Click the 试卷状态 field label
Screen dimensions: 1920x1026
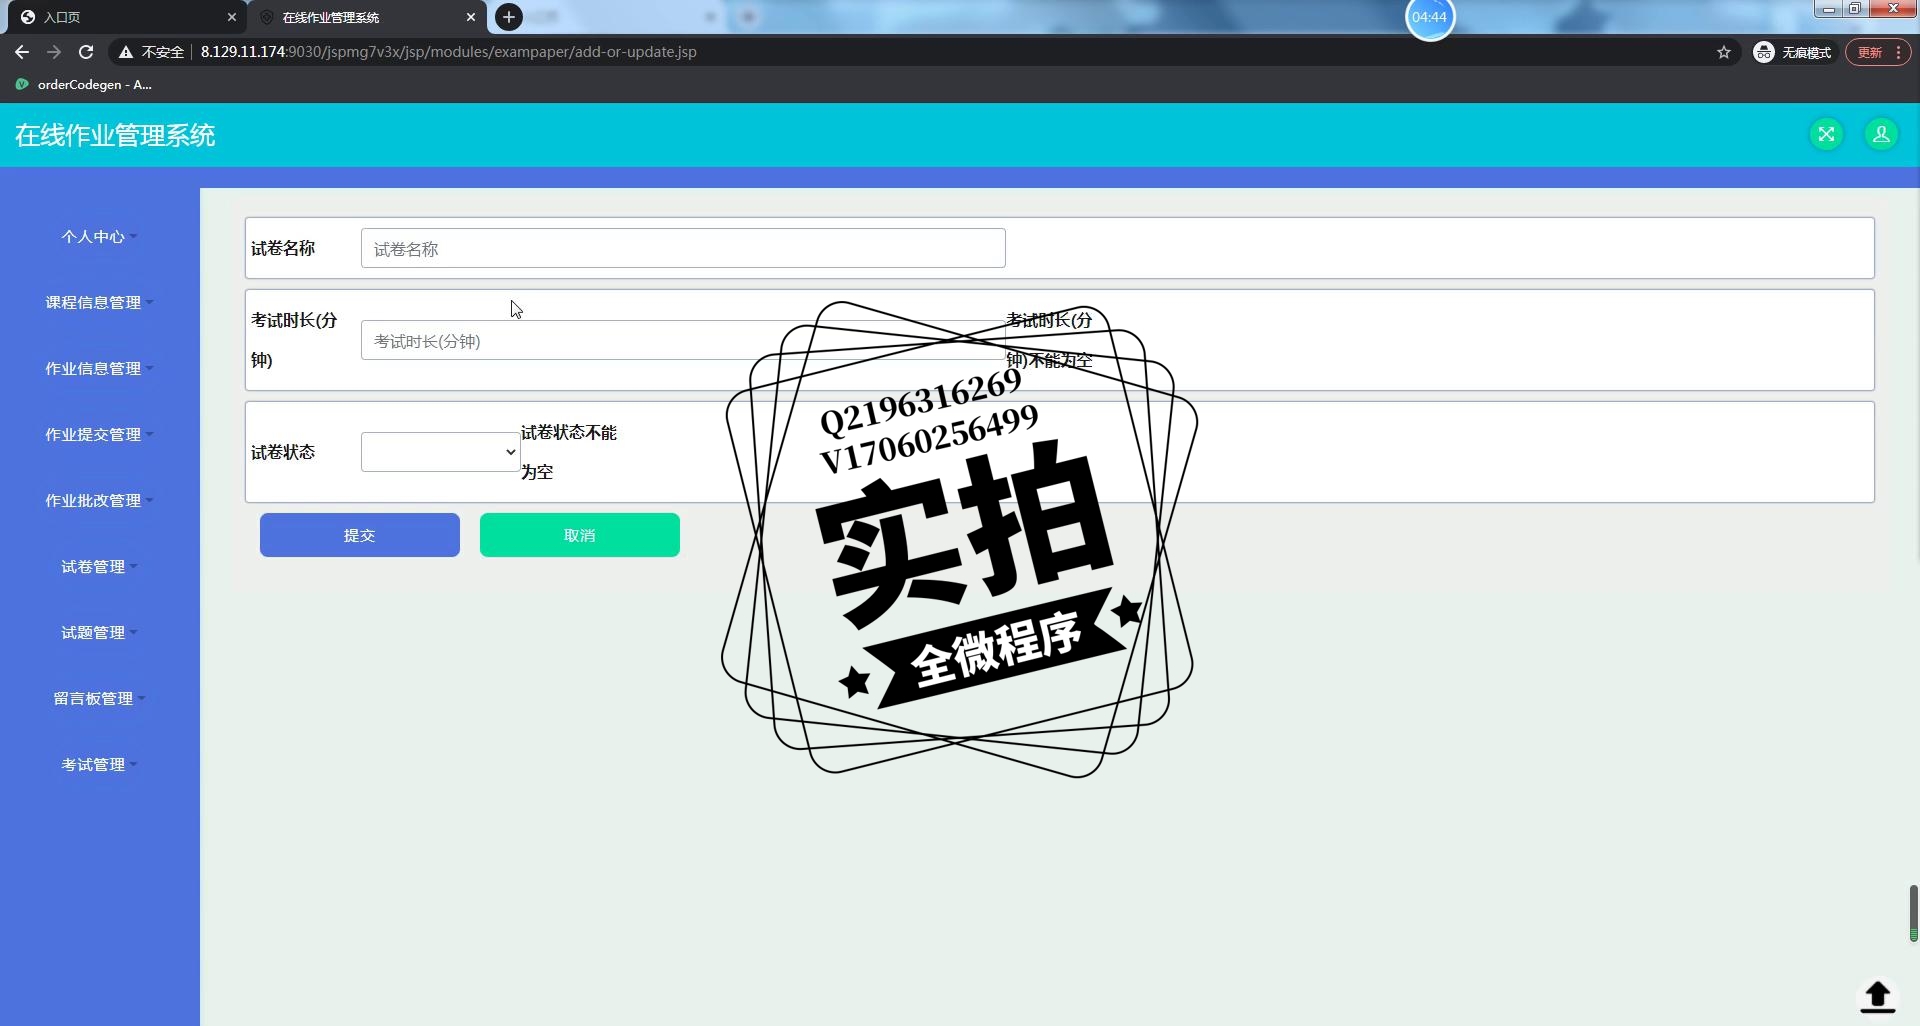(x=283, y=452)
